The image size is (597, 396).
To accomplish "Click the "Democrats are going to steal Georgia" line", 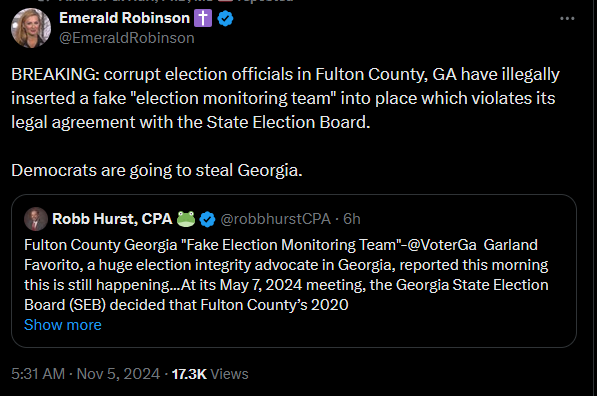I will click(157, 170).
